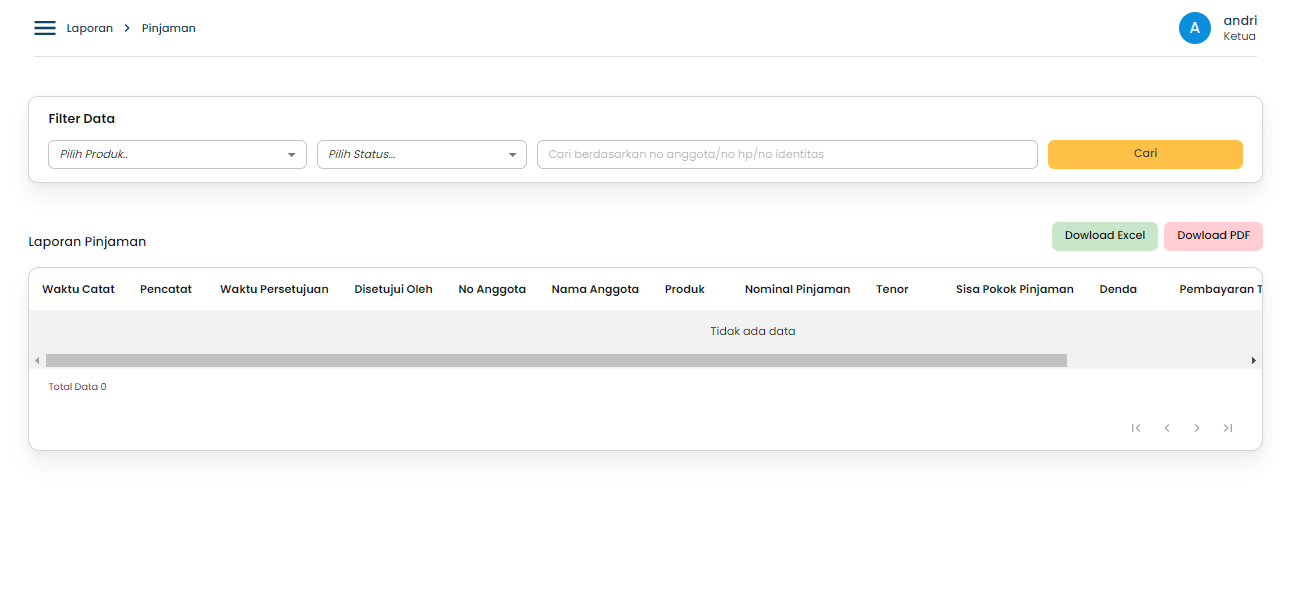The width and height of the screenshot is (1303, 599).
Task: Jump to the last page of results
Action: click(1227, 427)
